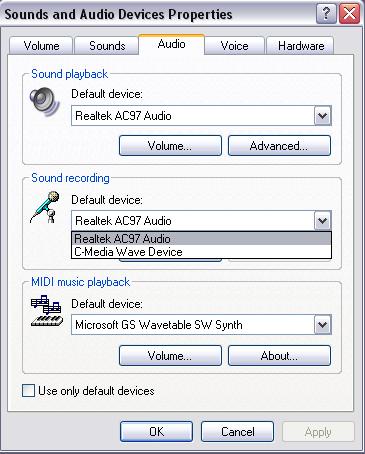Click Volume button under Sound playback
This screenshot has height=454, width=365.
pyautogui.click(x=170, y=146)
